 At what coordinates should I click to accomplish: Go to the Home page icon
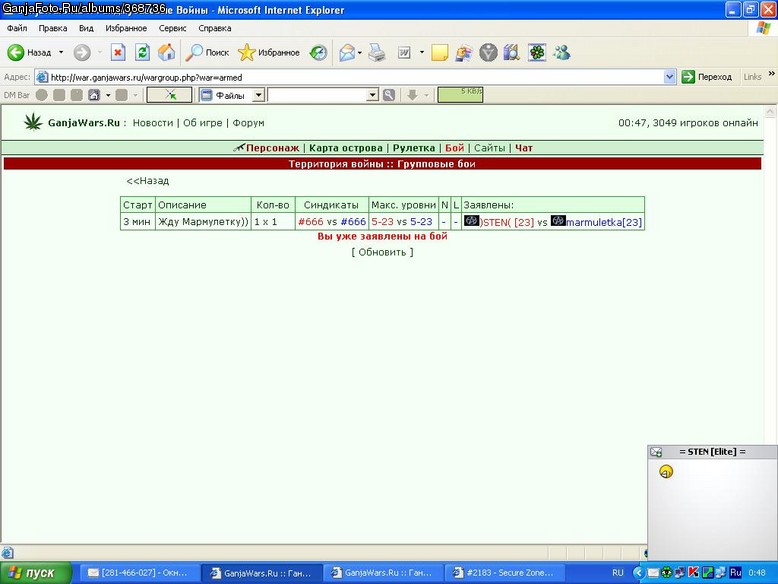167,52
